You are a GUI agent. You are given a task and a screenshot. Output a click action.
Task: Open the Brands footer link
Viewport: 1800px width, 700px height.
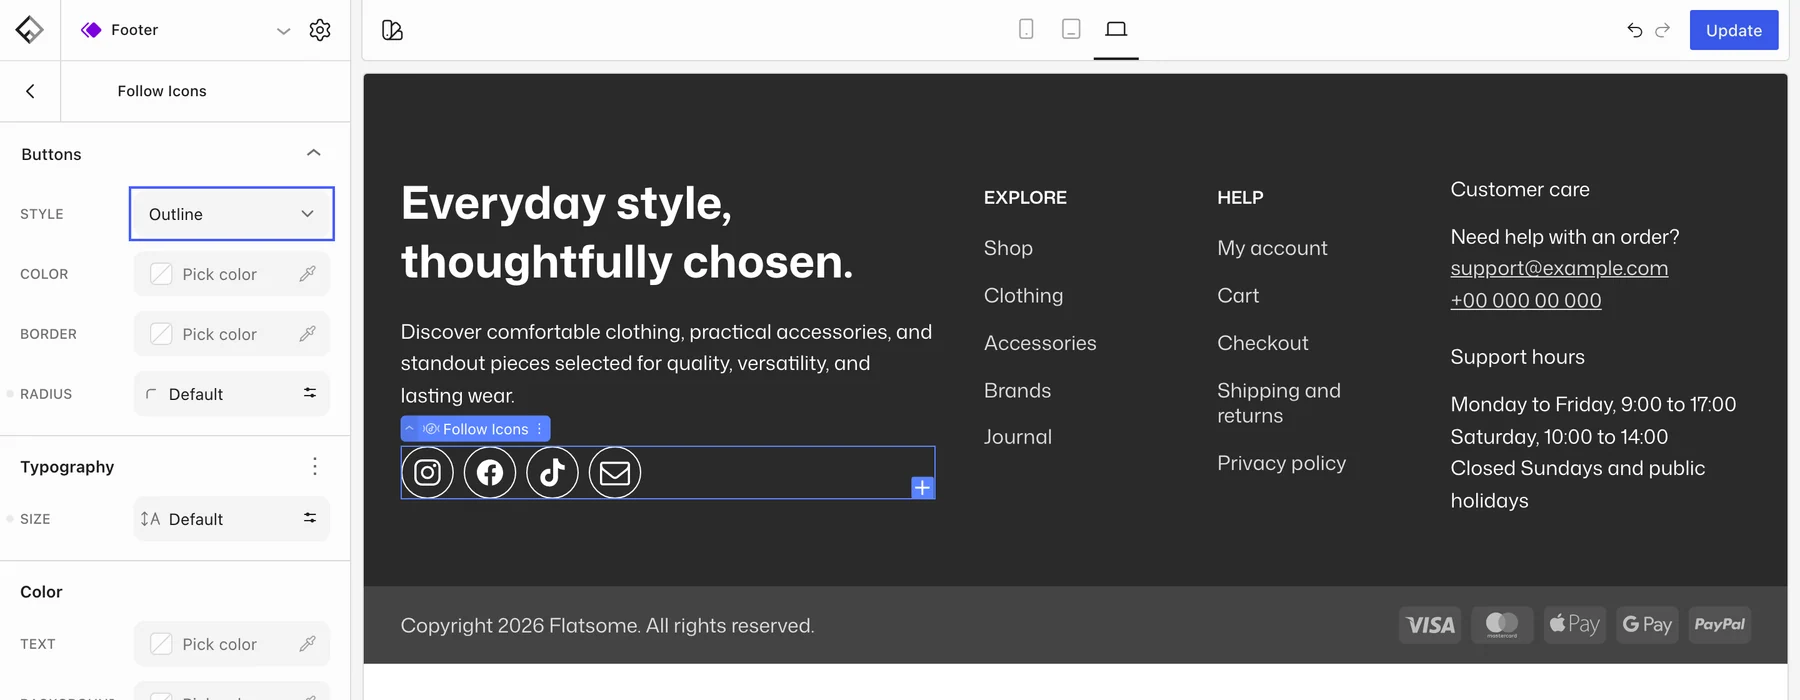tap(1018, 391)
